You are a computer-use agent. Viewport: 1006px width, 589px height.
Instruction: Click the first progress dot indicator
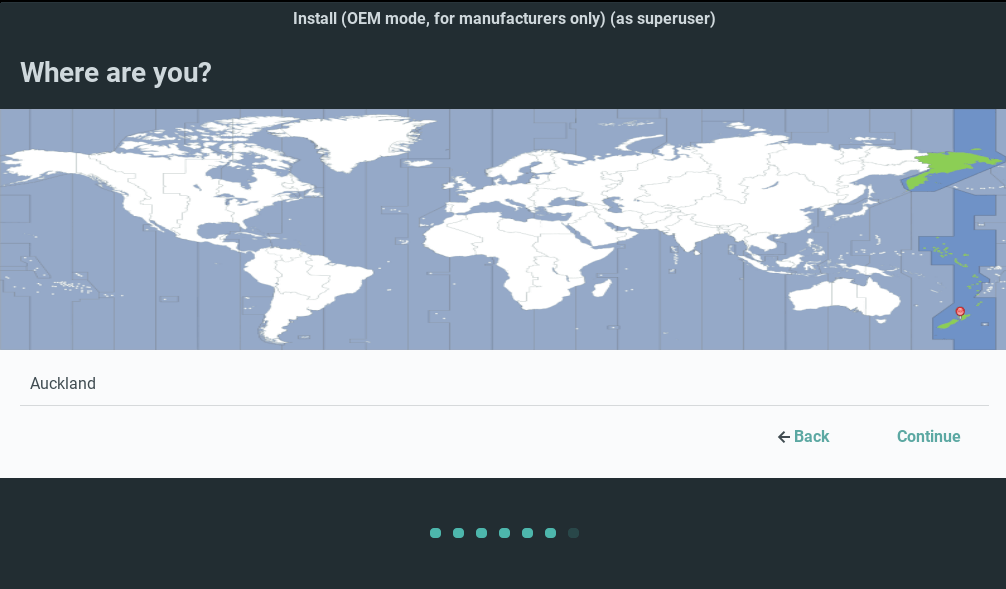click(435, 533)
